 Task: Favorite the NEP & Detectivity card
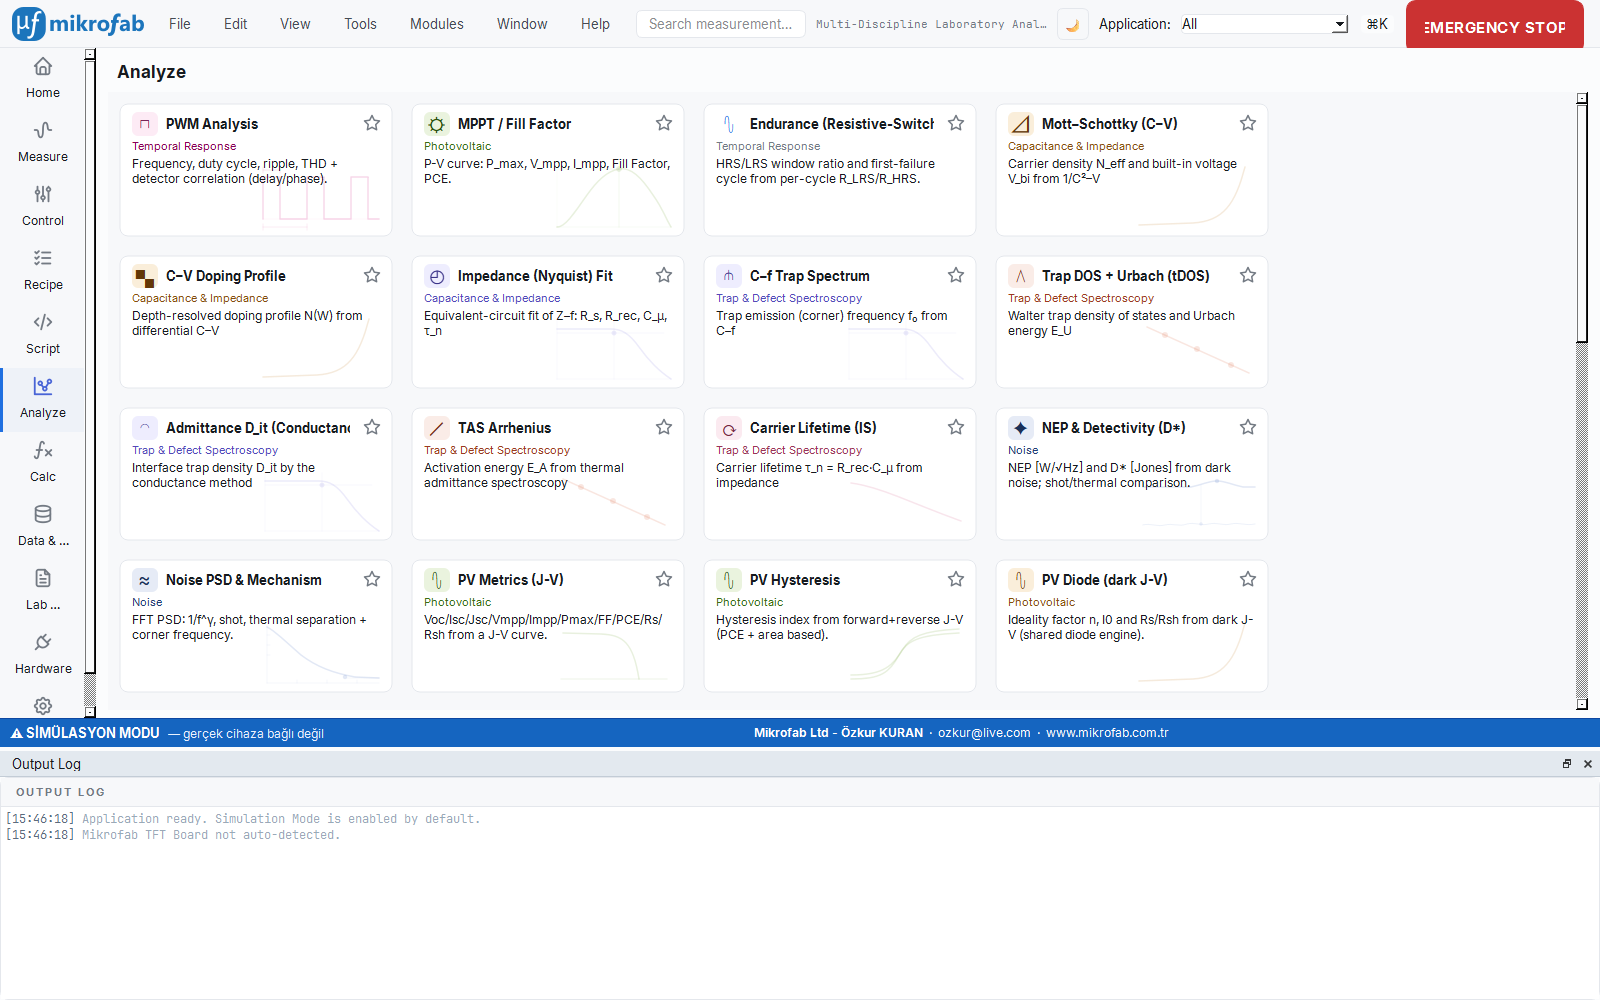[x=1248, y=427]
